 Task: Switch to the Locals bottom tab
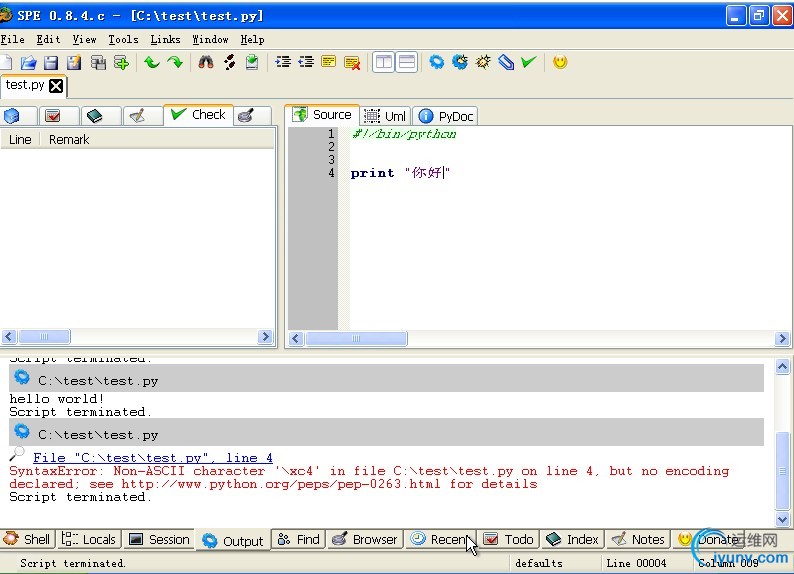click(x=89, y=540)
